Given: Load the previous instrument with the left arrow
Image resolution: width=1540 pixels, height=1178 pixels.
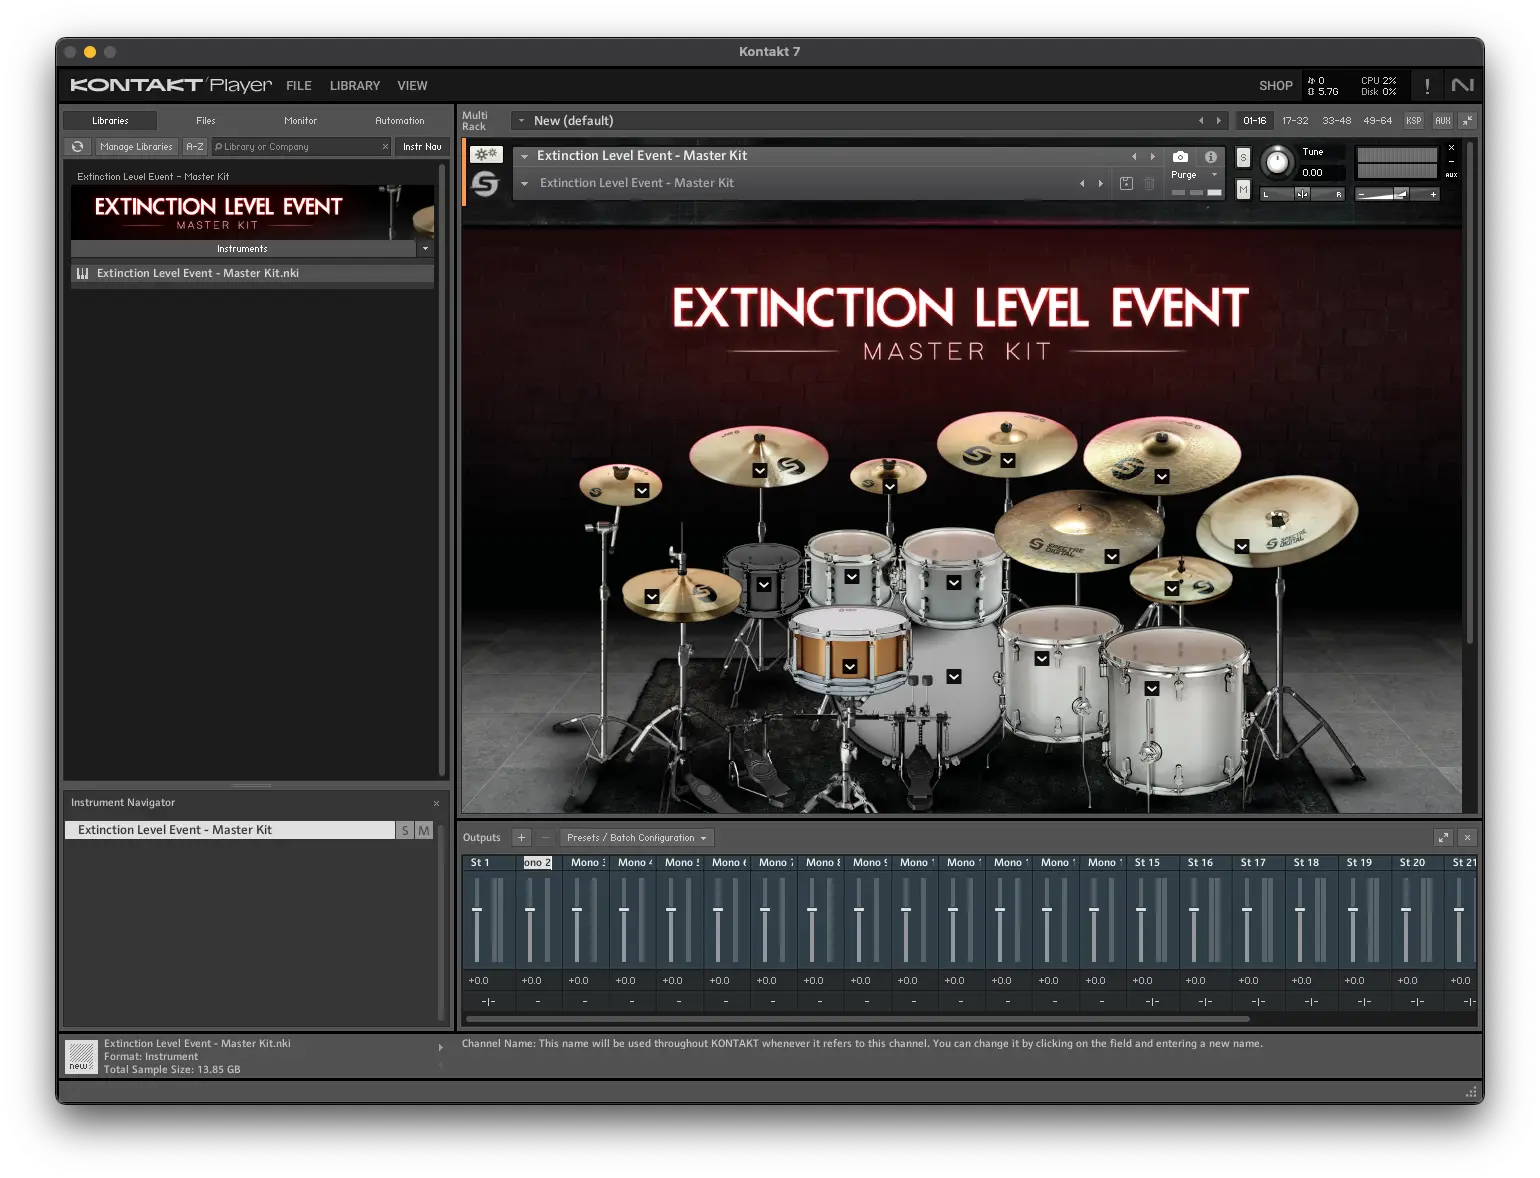Looking at the screenshot, I should click(1134, 157).
